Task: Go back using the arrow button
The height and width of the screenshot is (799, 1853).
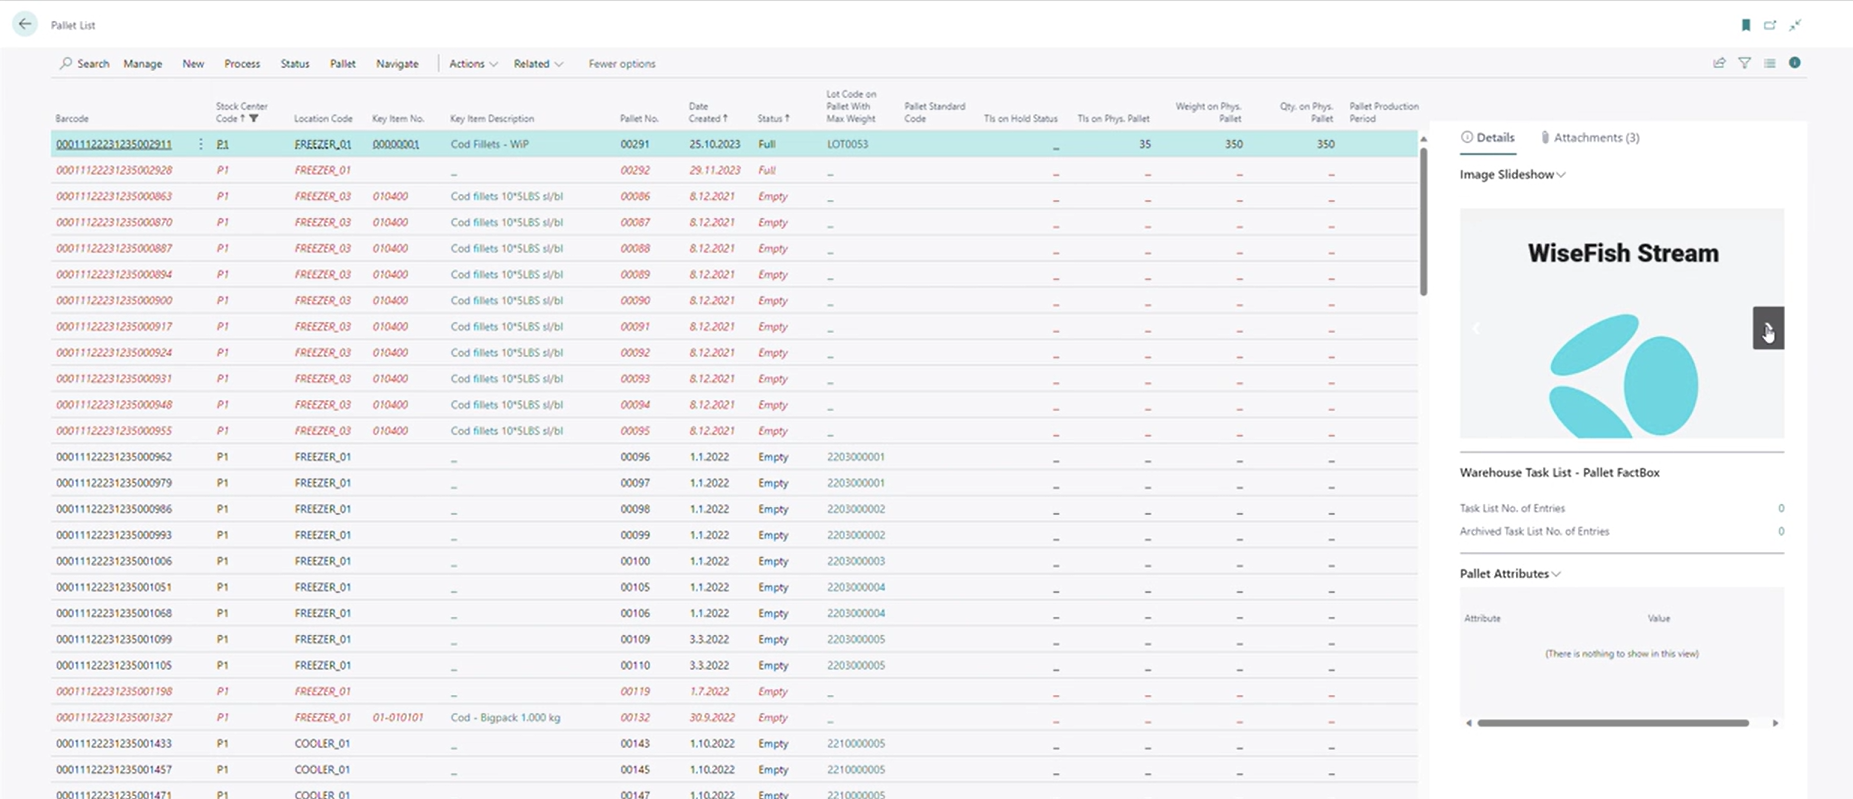Action: [25, 24]
